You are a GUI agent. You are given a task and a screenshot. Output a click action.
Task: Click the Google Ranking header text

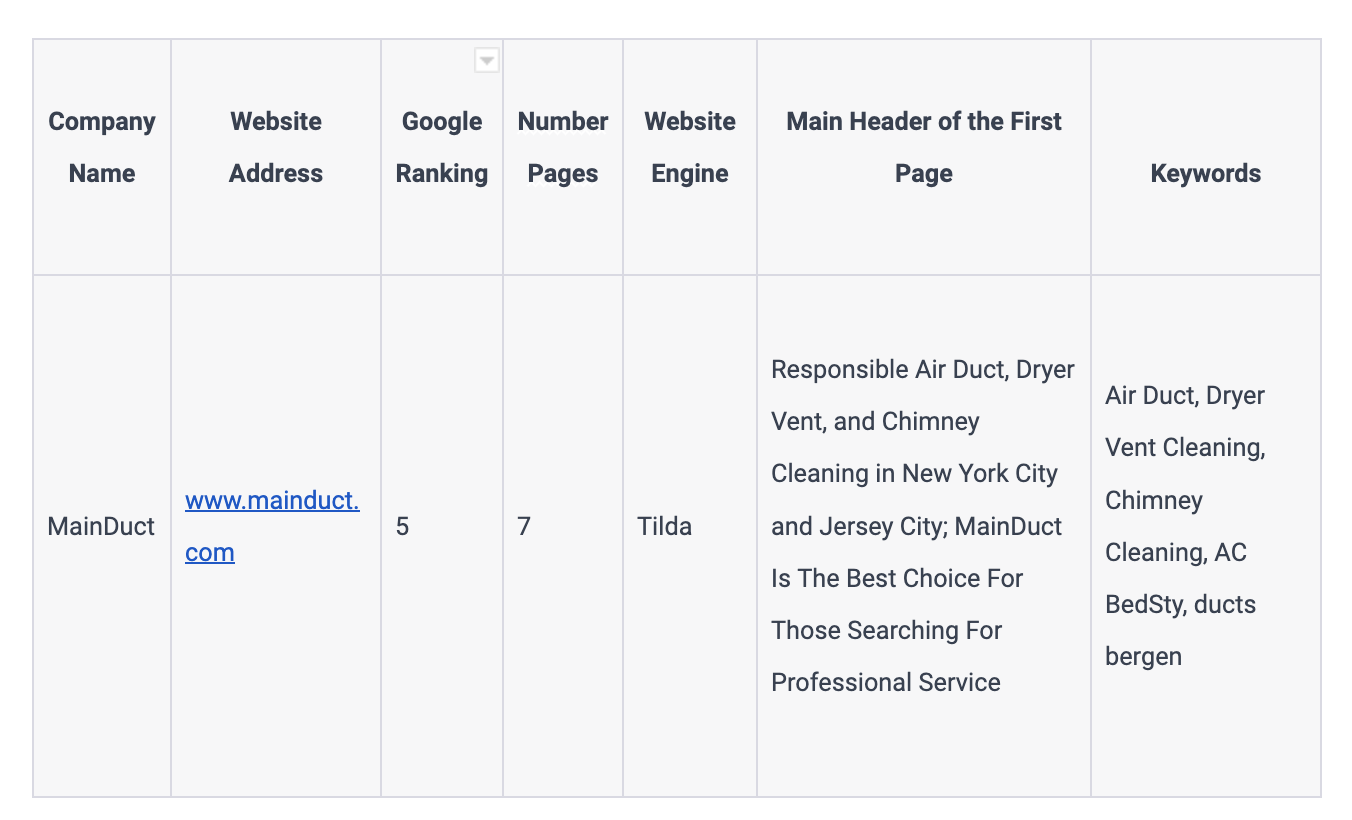coord(442,147)
